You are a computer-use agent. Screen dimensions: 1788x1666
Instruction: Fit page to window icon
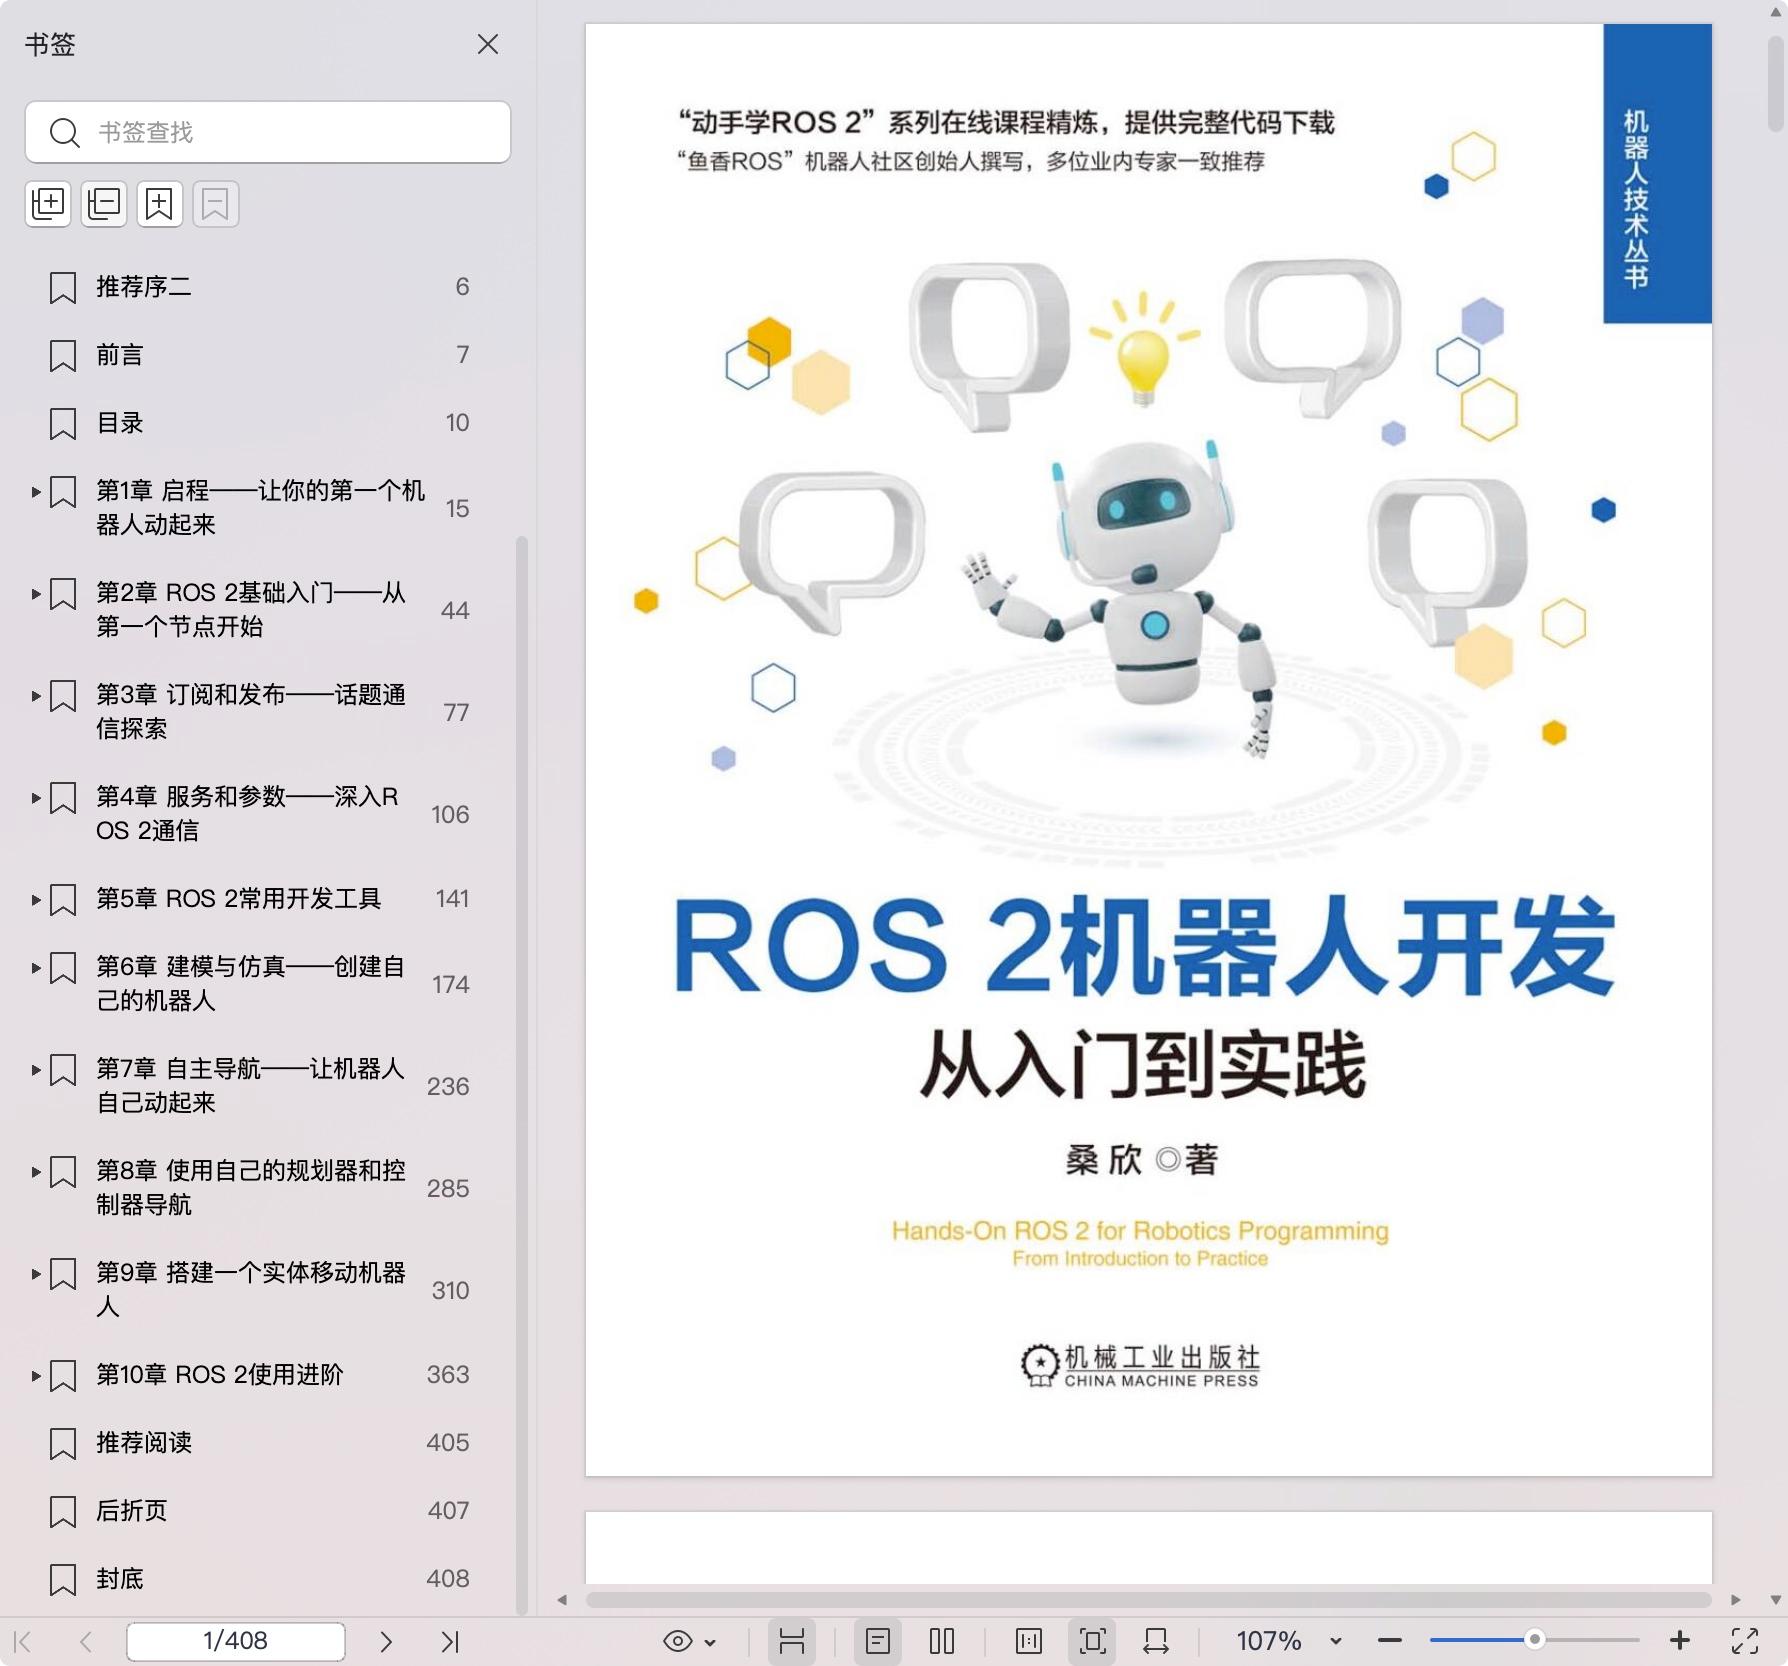point(1093,1641)
